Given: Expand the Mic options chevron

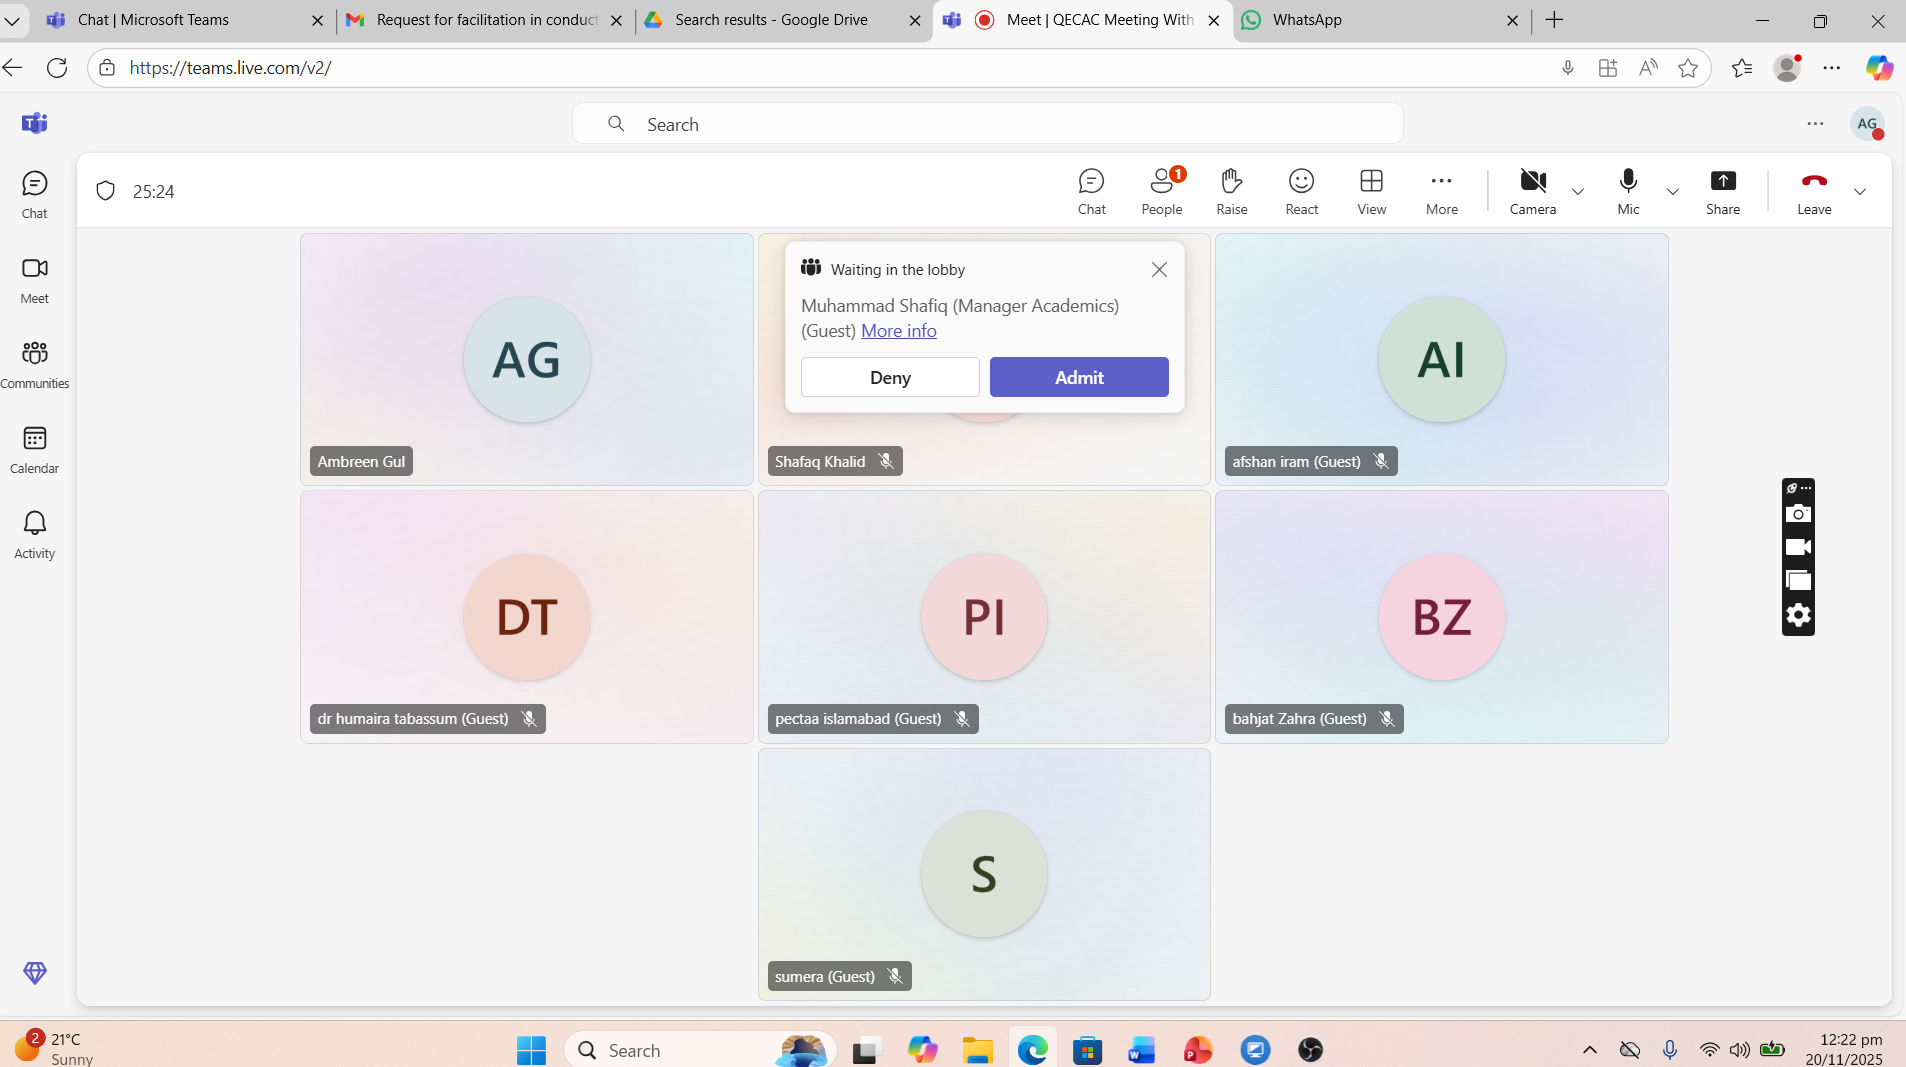Looking at the screenshot, I should click(1672, 192).
